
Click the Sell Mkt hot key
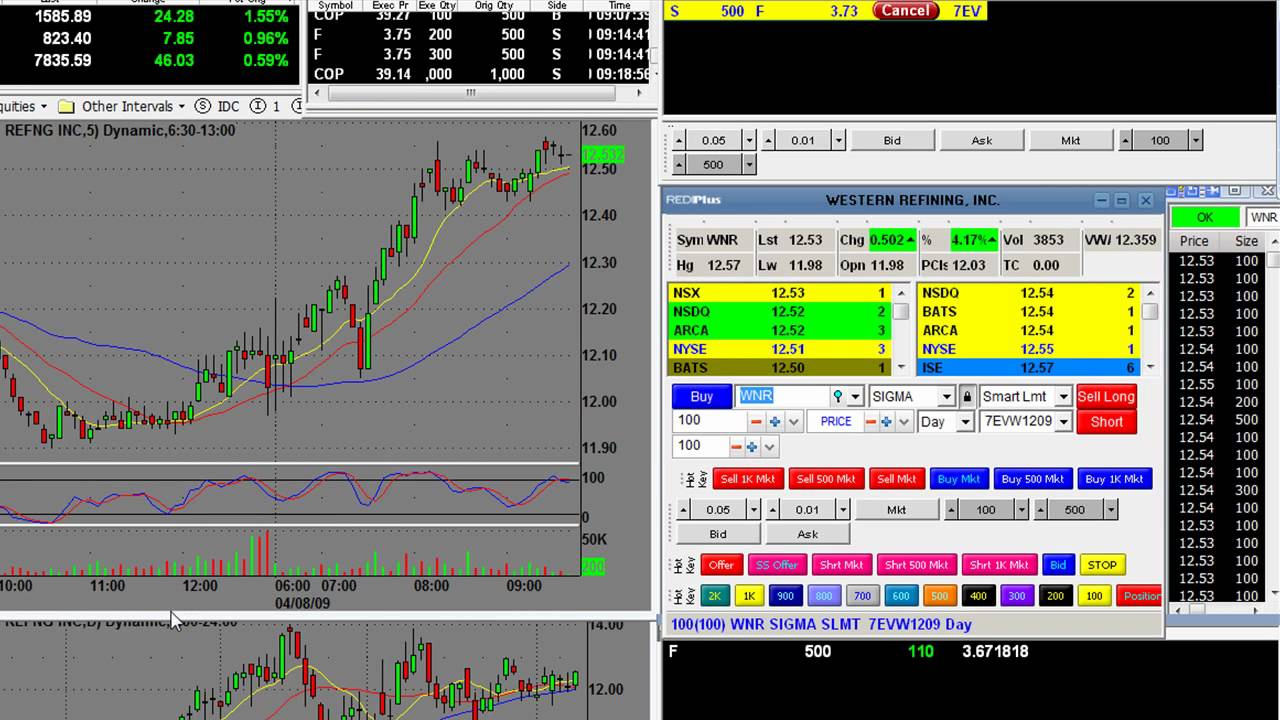point(896,479)
